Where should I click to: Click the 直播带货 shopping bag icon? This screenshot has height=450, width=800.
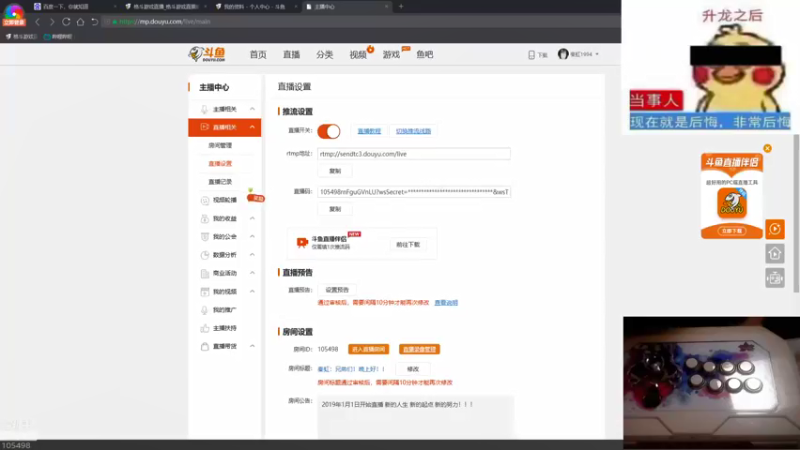pos(205,346)
